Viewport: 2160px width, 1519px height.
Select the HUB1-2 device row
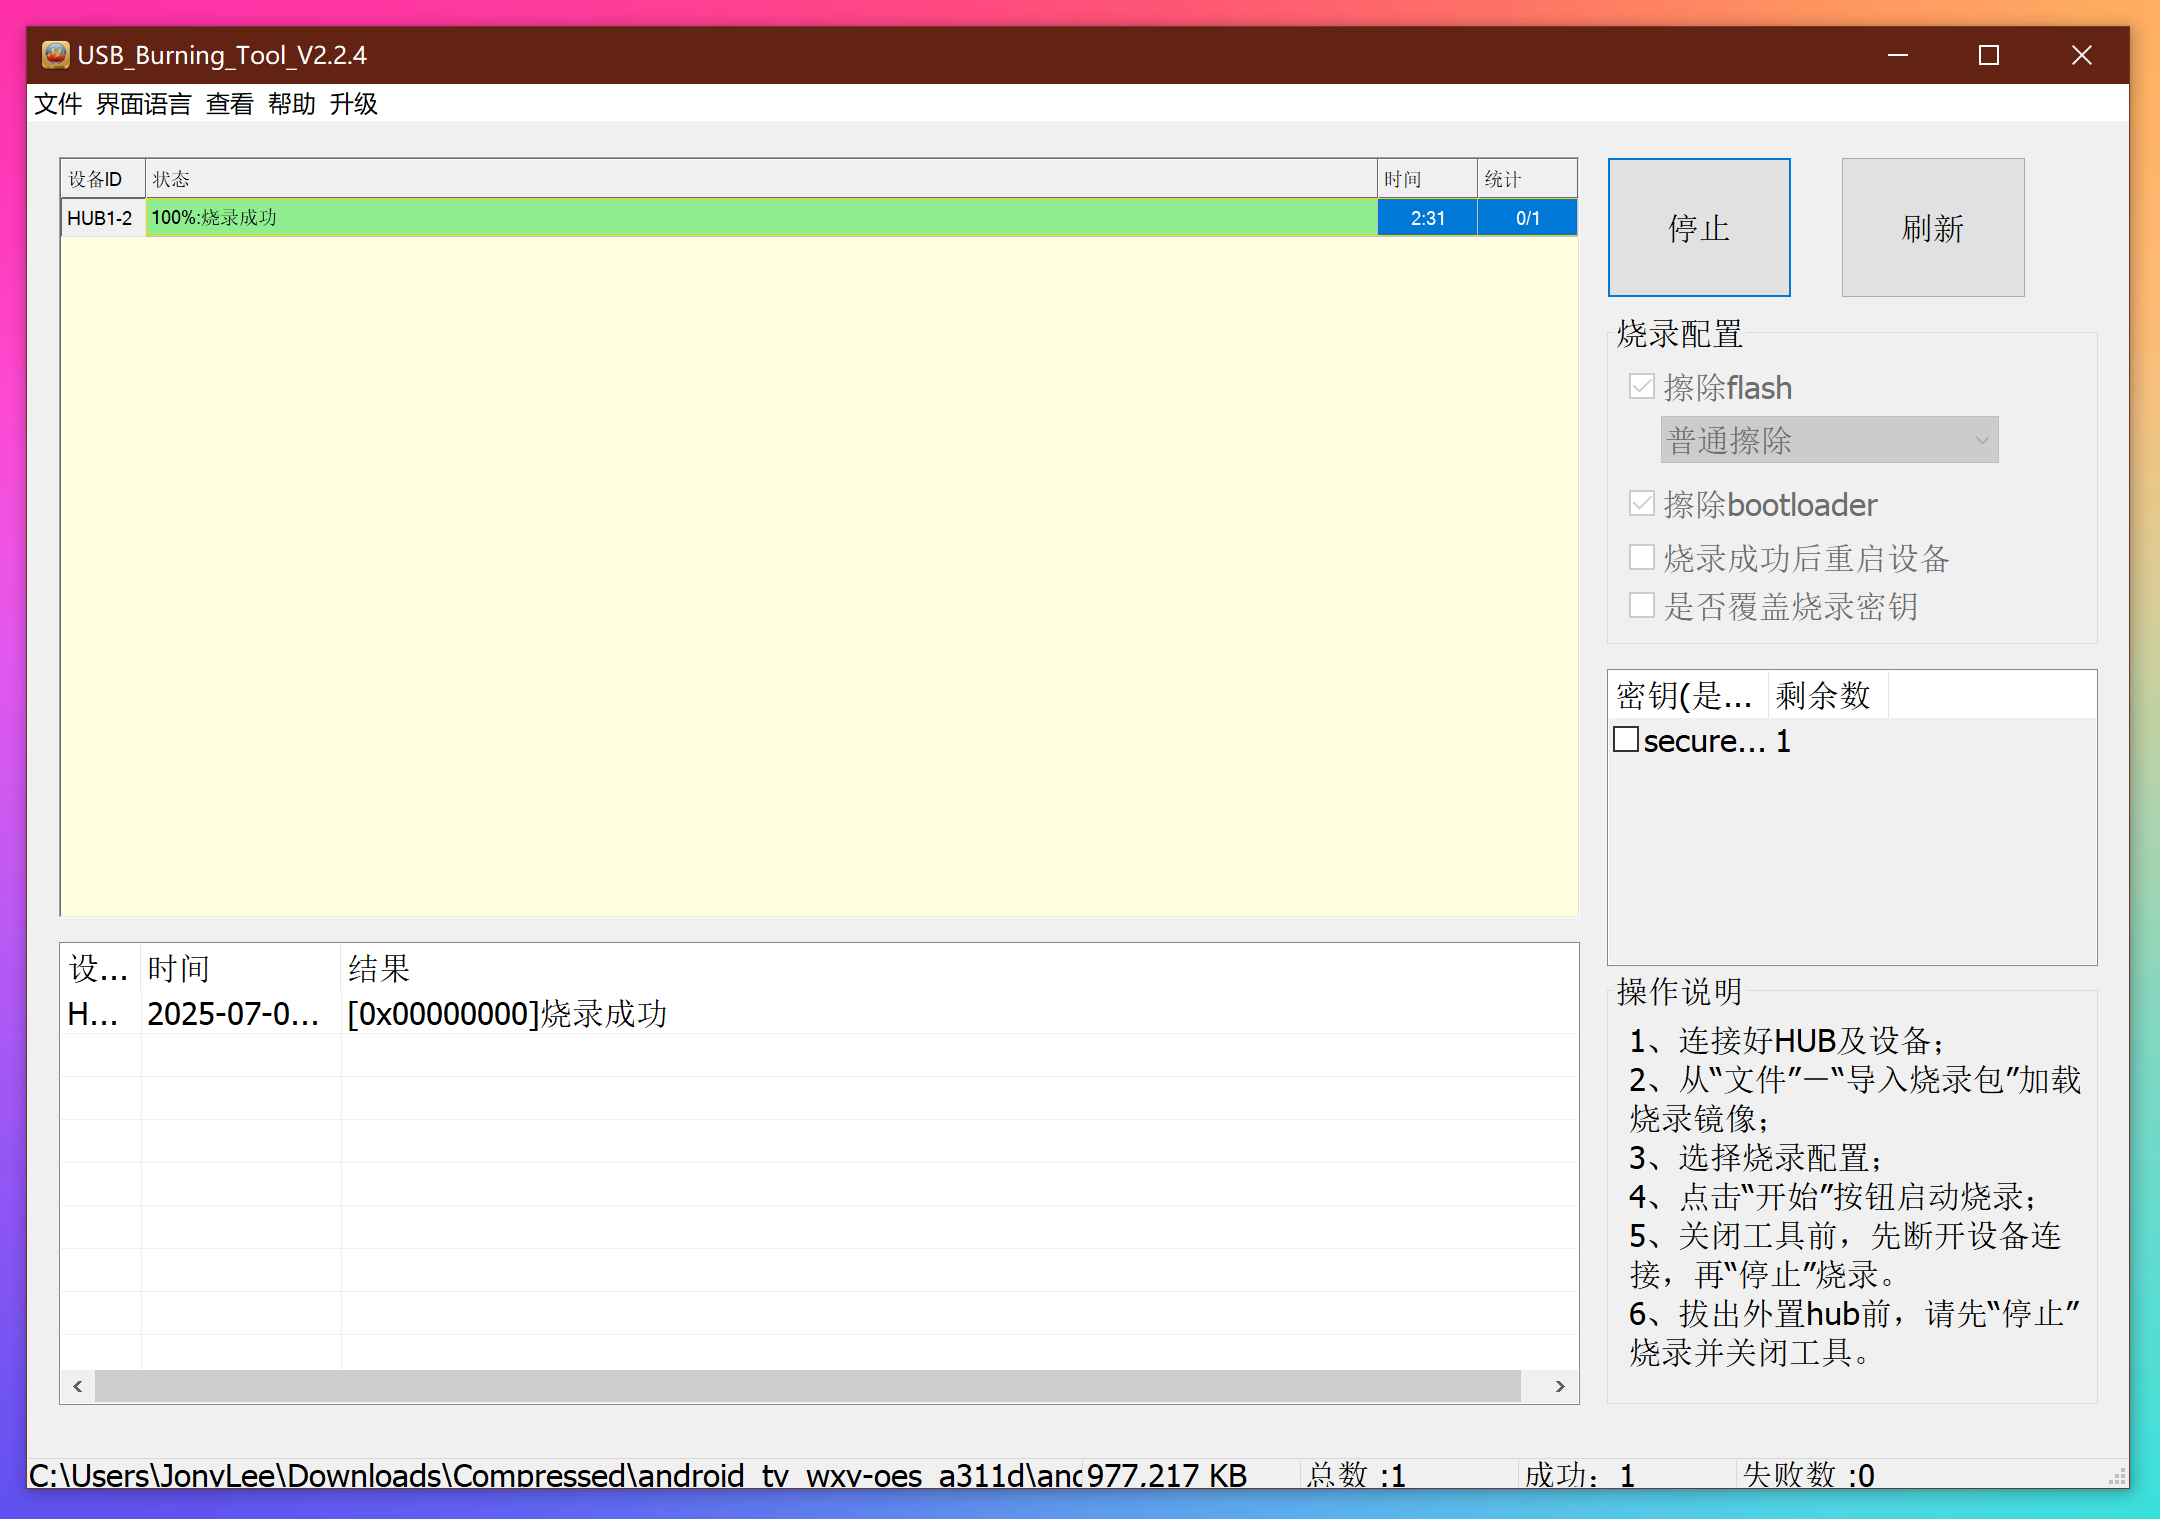pos(101,217)
